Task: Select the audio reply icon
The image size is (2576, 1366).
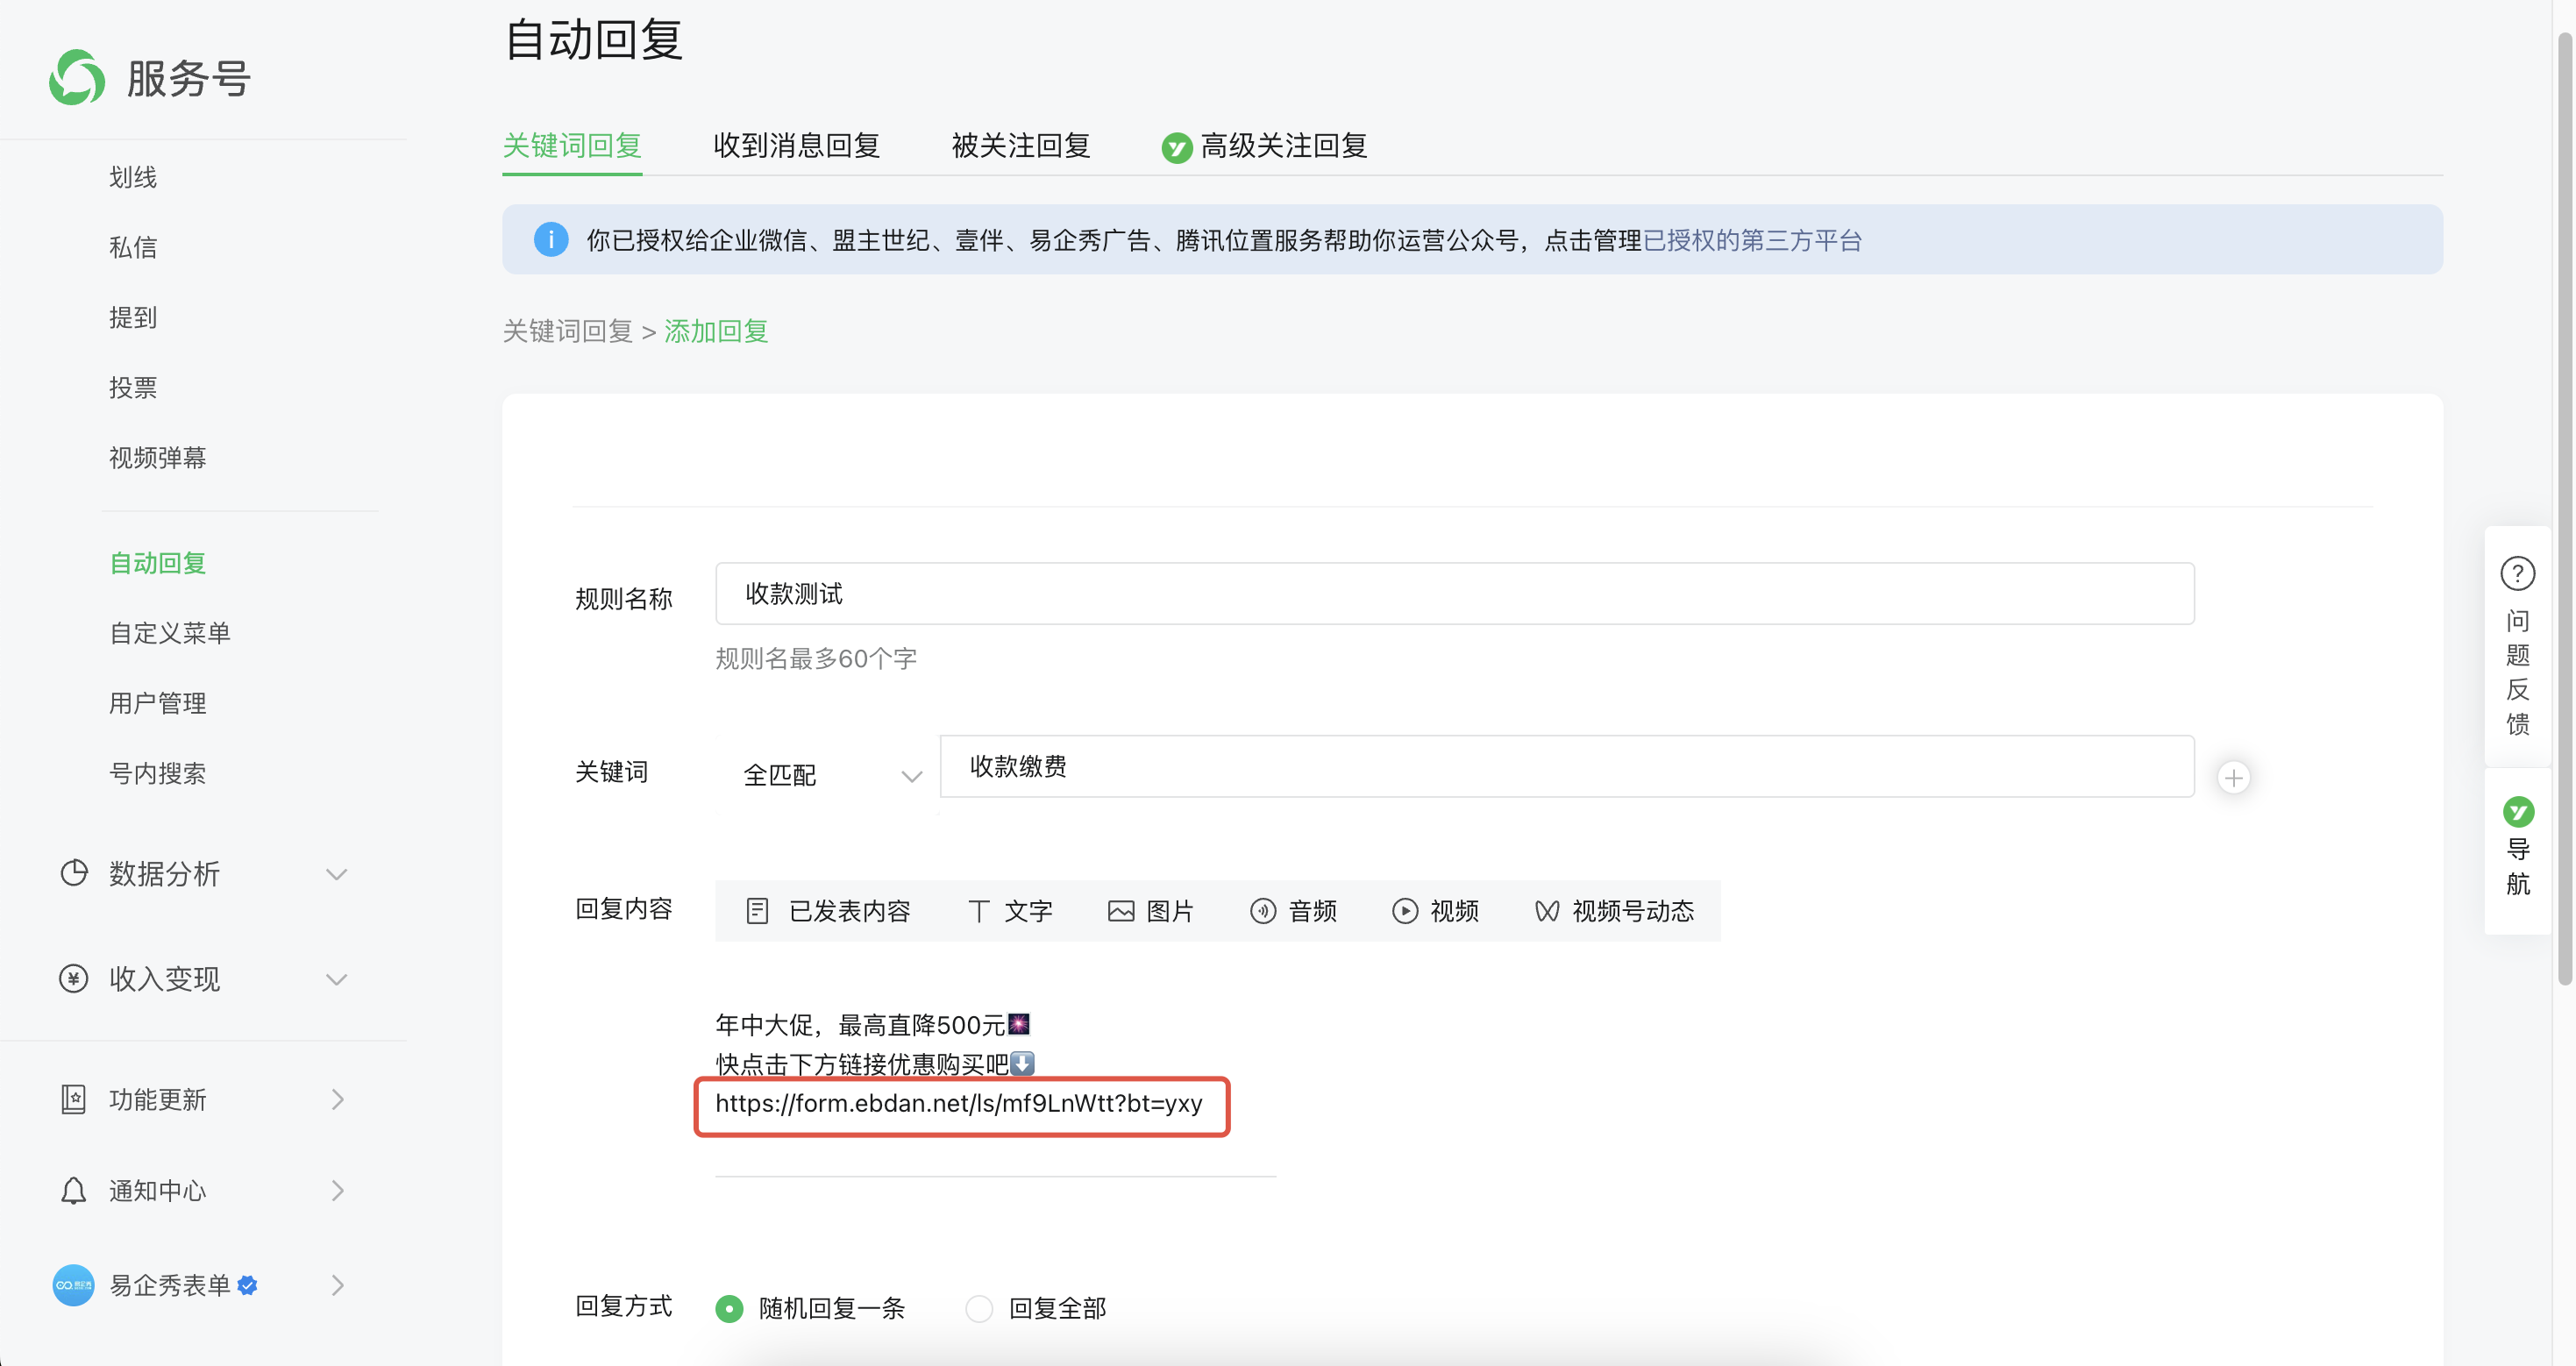Action: point(1263,910)
